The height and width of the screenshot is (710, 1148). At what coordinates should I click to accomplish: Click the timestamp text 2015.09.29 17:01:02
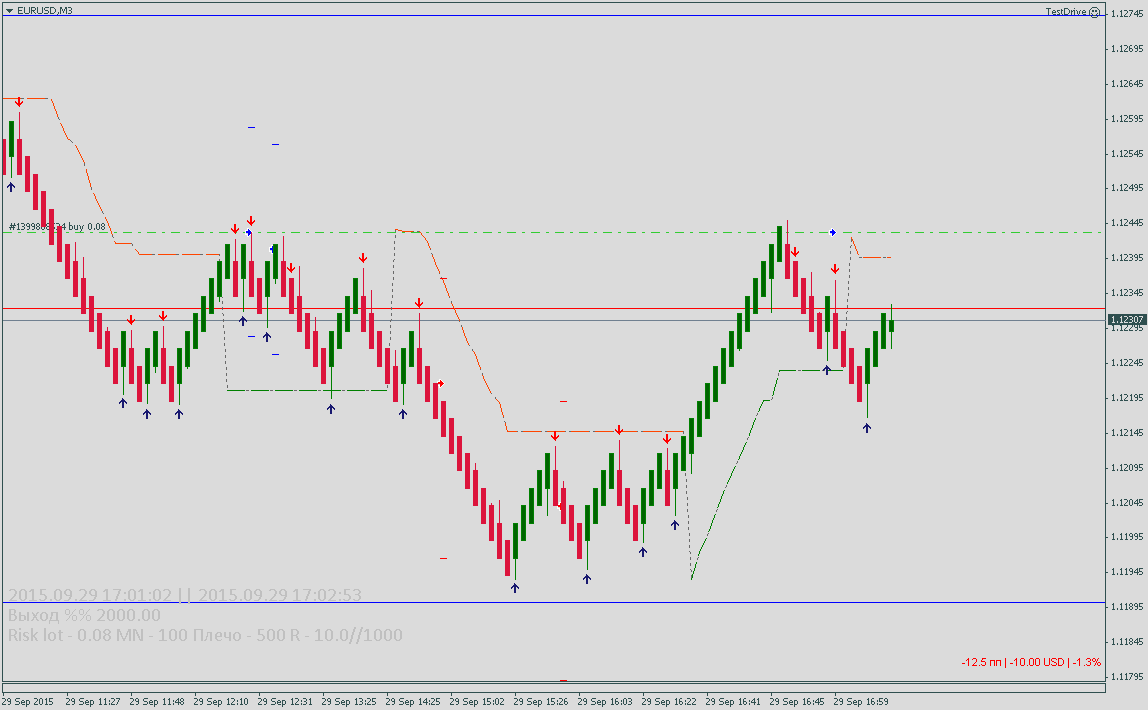point(90,595)
